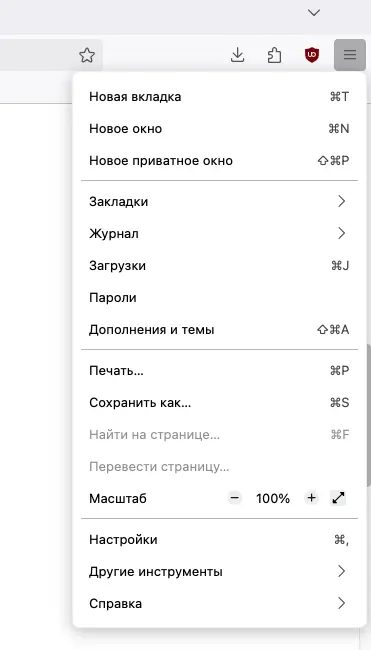
Task: Open the extensions puzzle piece icon
Action: [x=274, y=55]
